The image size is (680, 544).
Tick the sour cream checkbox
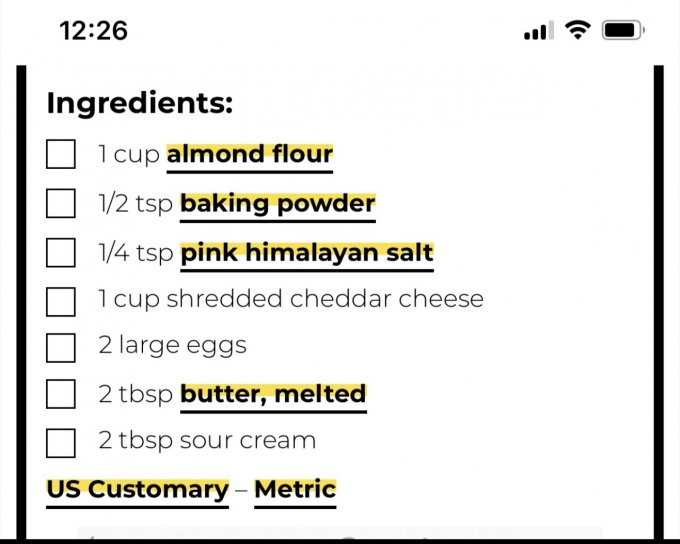(x=61, y=442)
